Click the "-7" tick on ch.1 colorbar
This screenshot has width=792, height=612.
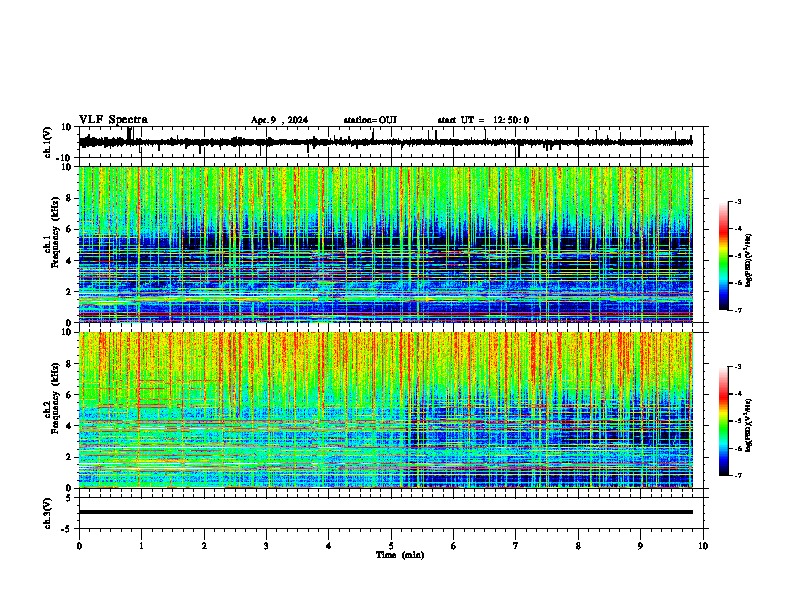(737, 310)
